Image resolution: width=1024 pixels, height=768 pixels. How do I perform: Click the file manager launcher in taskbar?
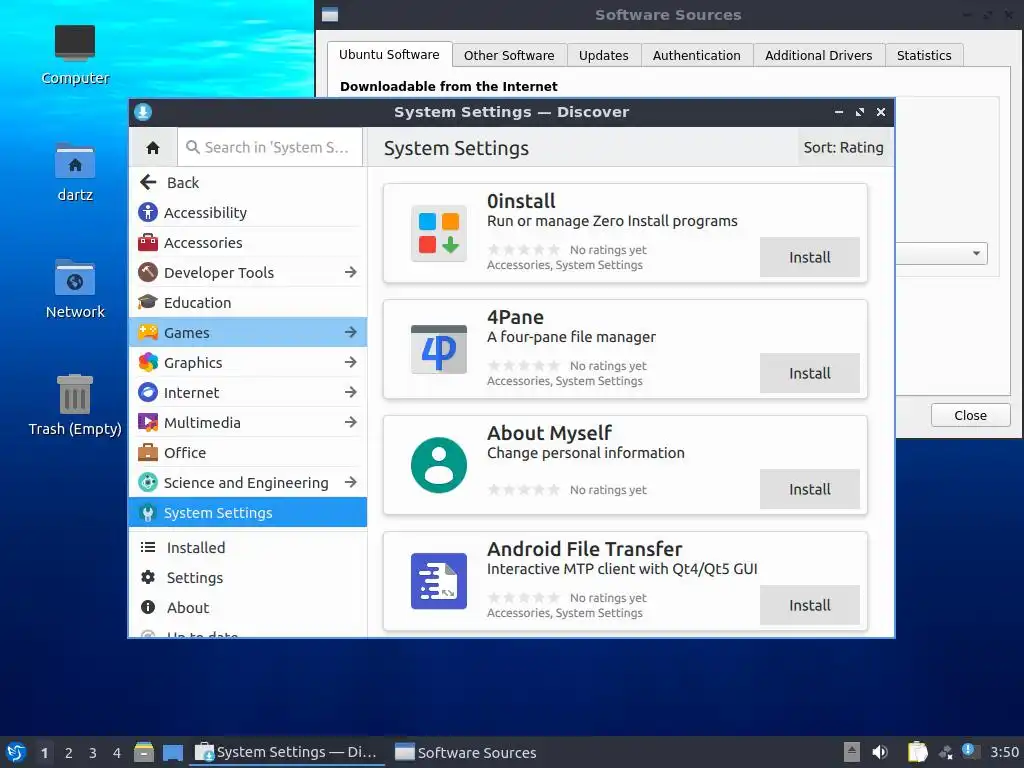pyautogui.click(x=144, y=752)
